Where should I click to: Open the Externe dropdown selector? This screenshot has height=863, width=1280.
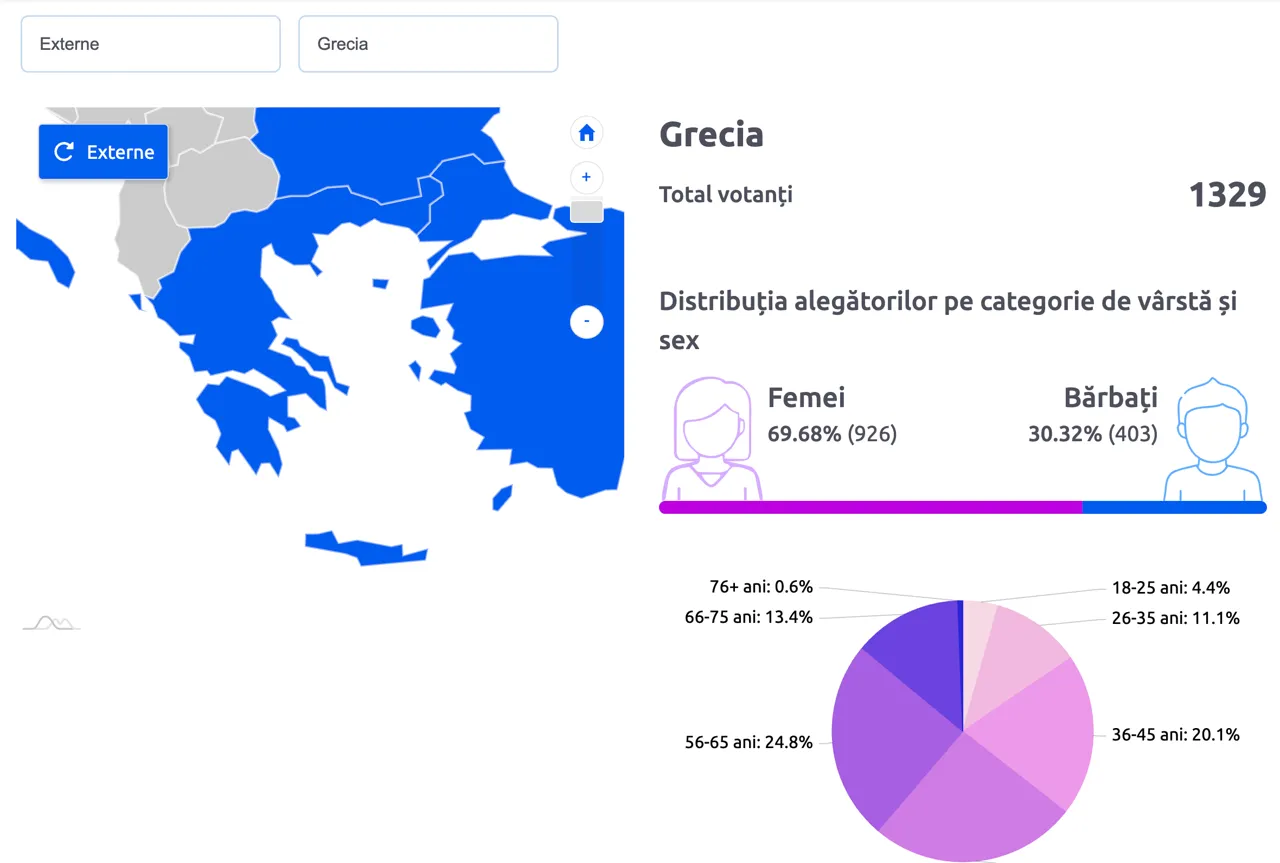coord(150,44)
